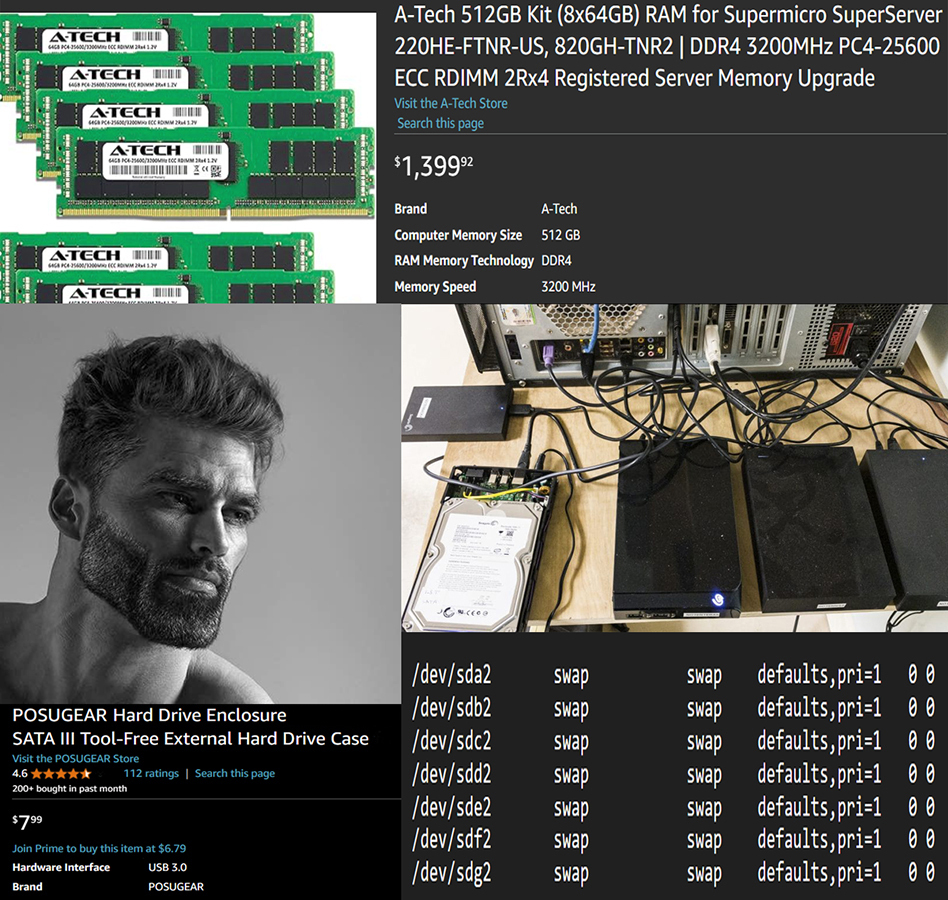This screenshot has height=900, width=948.
Task: Click the orange star rating icons
Action: point(61,774)
